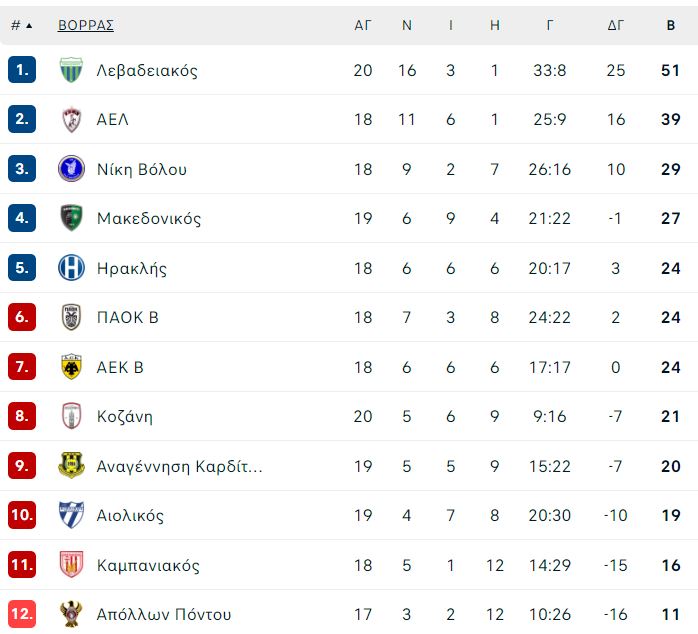Open the Νίκη Βόλου blue logo
698x634 pixels.
[x=71, y=169]
